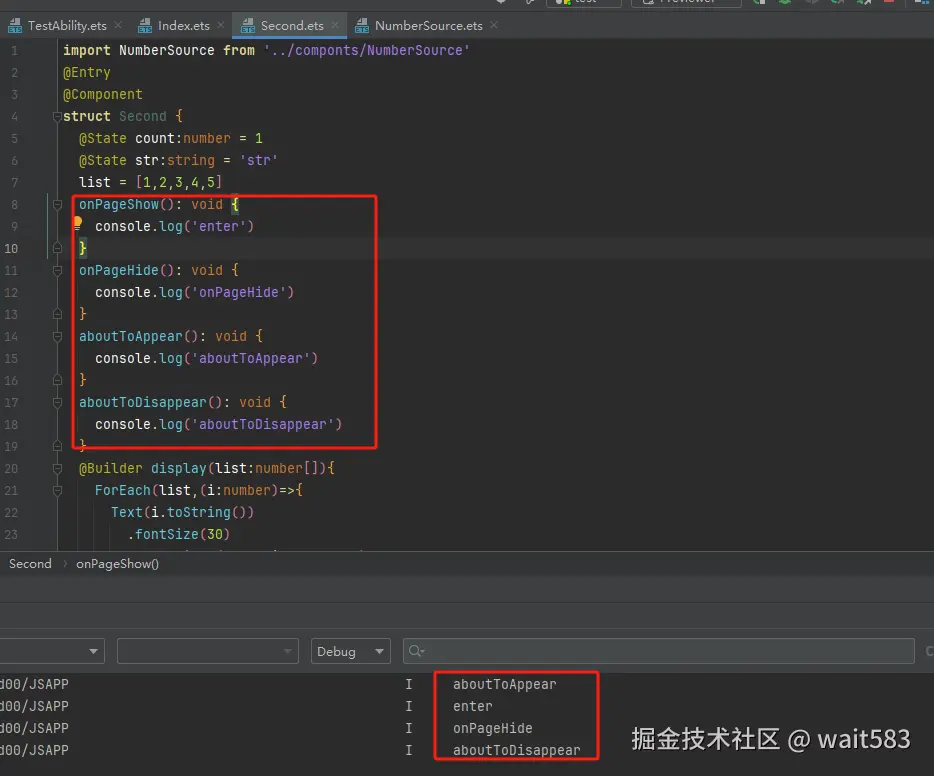Click the onPageShow() breadcrumb item

[117, 564]
